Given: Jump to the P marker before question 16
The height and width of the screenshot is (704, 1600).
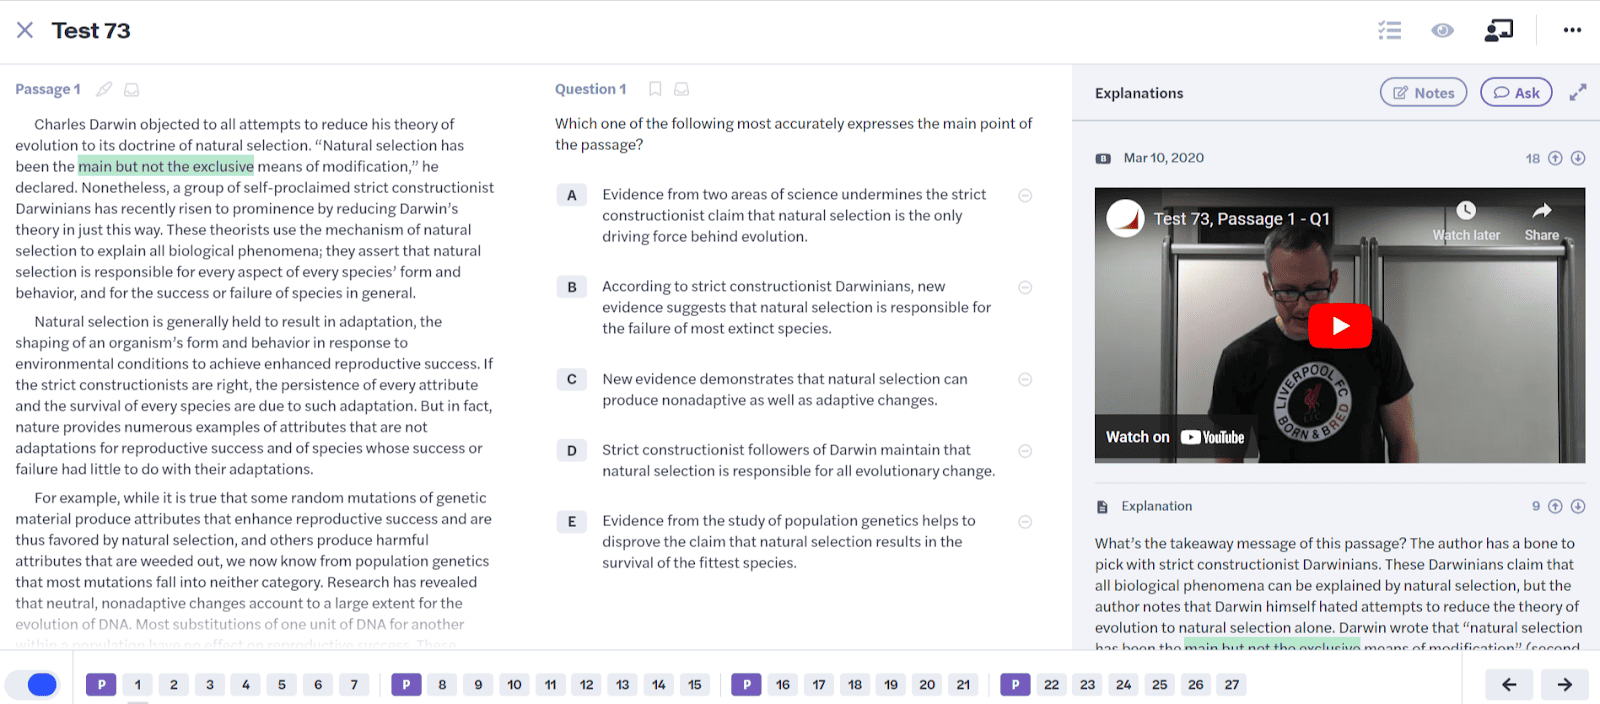Looking at the screenshot, I should click(746, 685).
